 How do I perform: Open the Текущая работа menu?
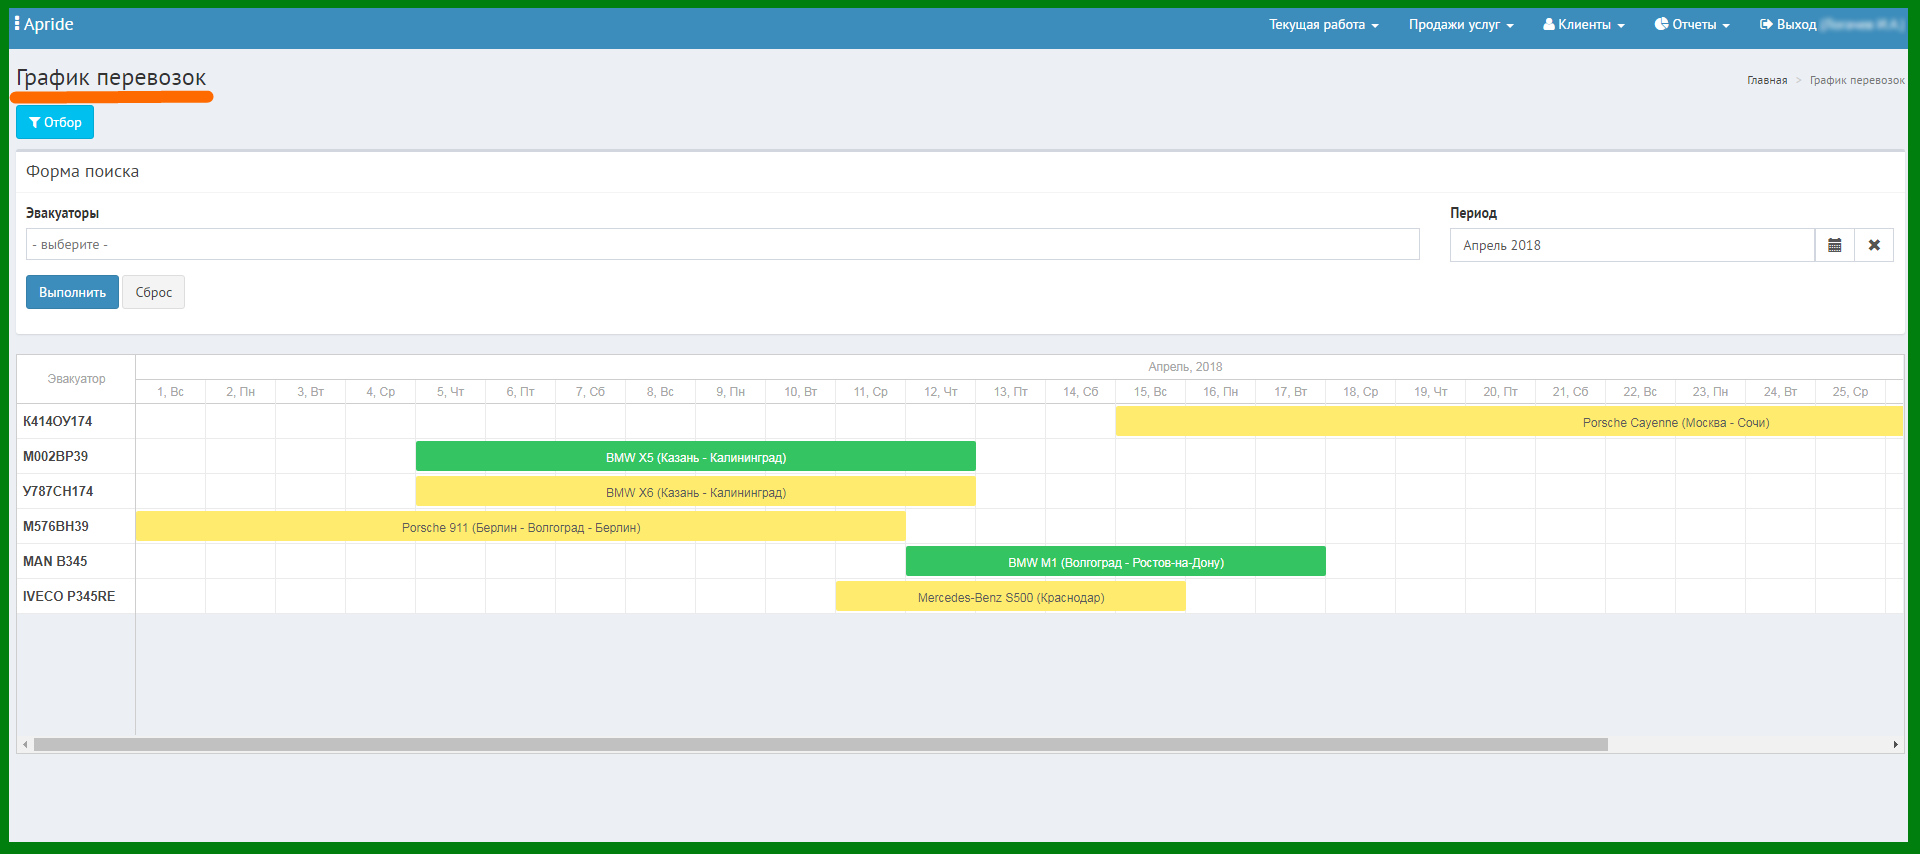[x=1323, y=24]
